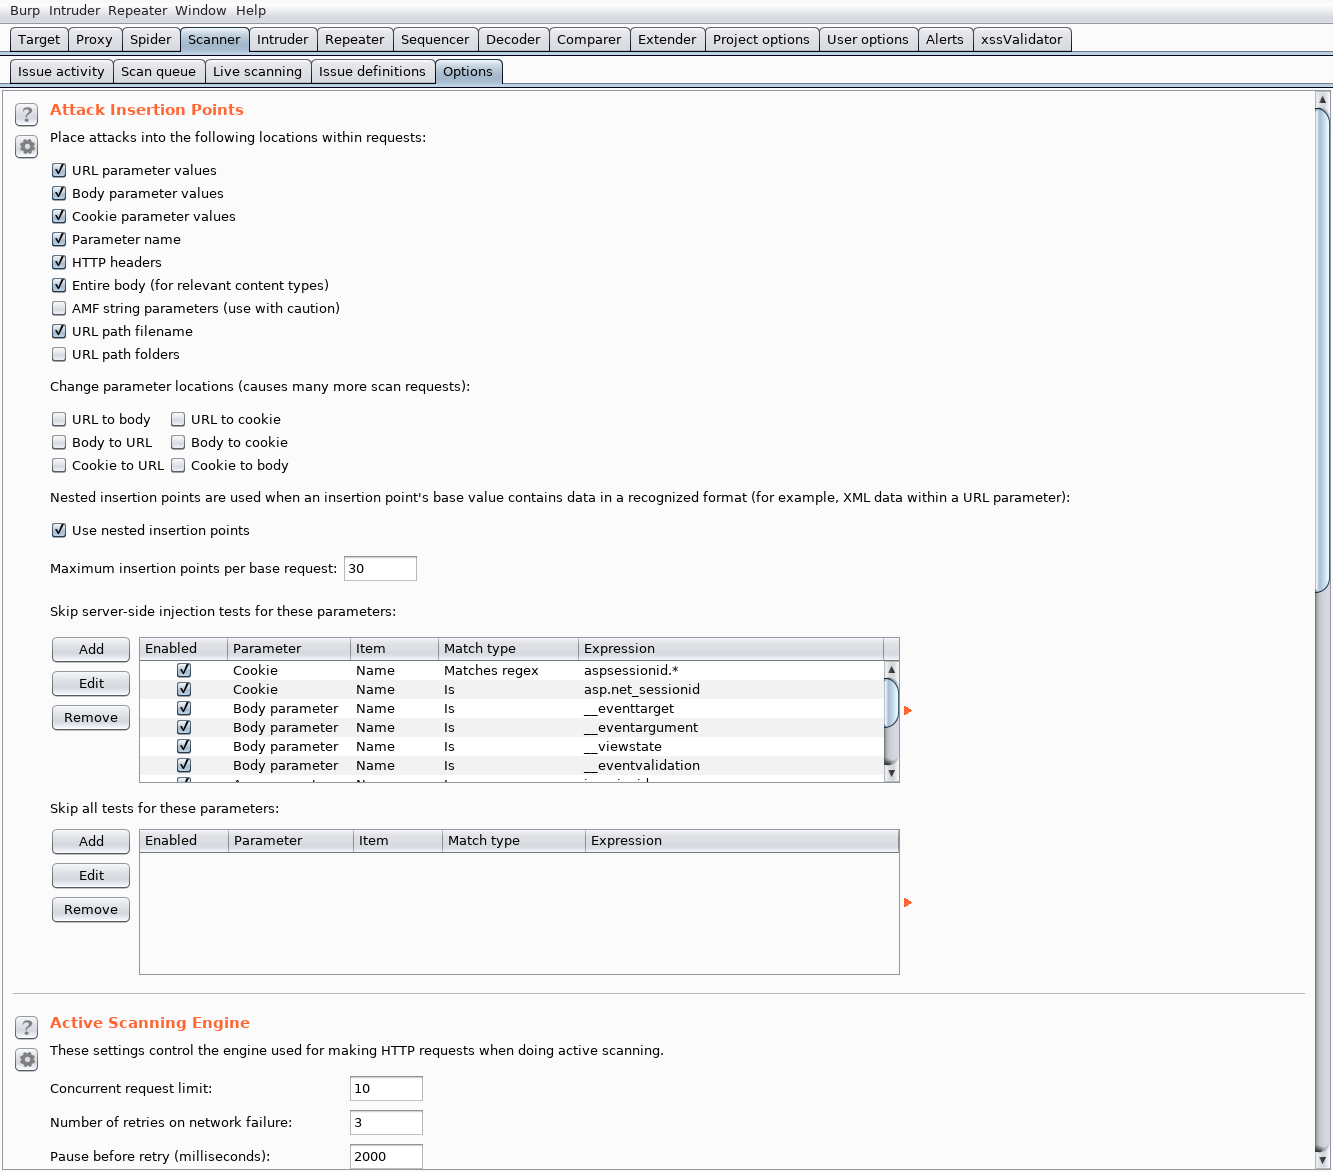Disable the __eventtarget rule checkbox

click(184, 709)
